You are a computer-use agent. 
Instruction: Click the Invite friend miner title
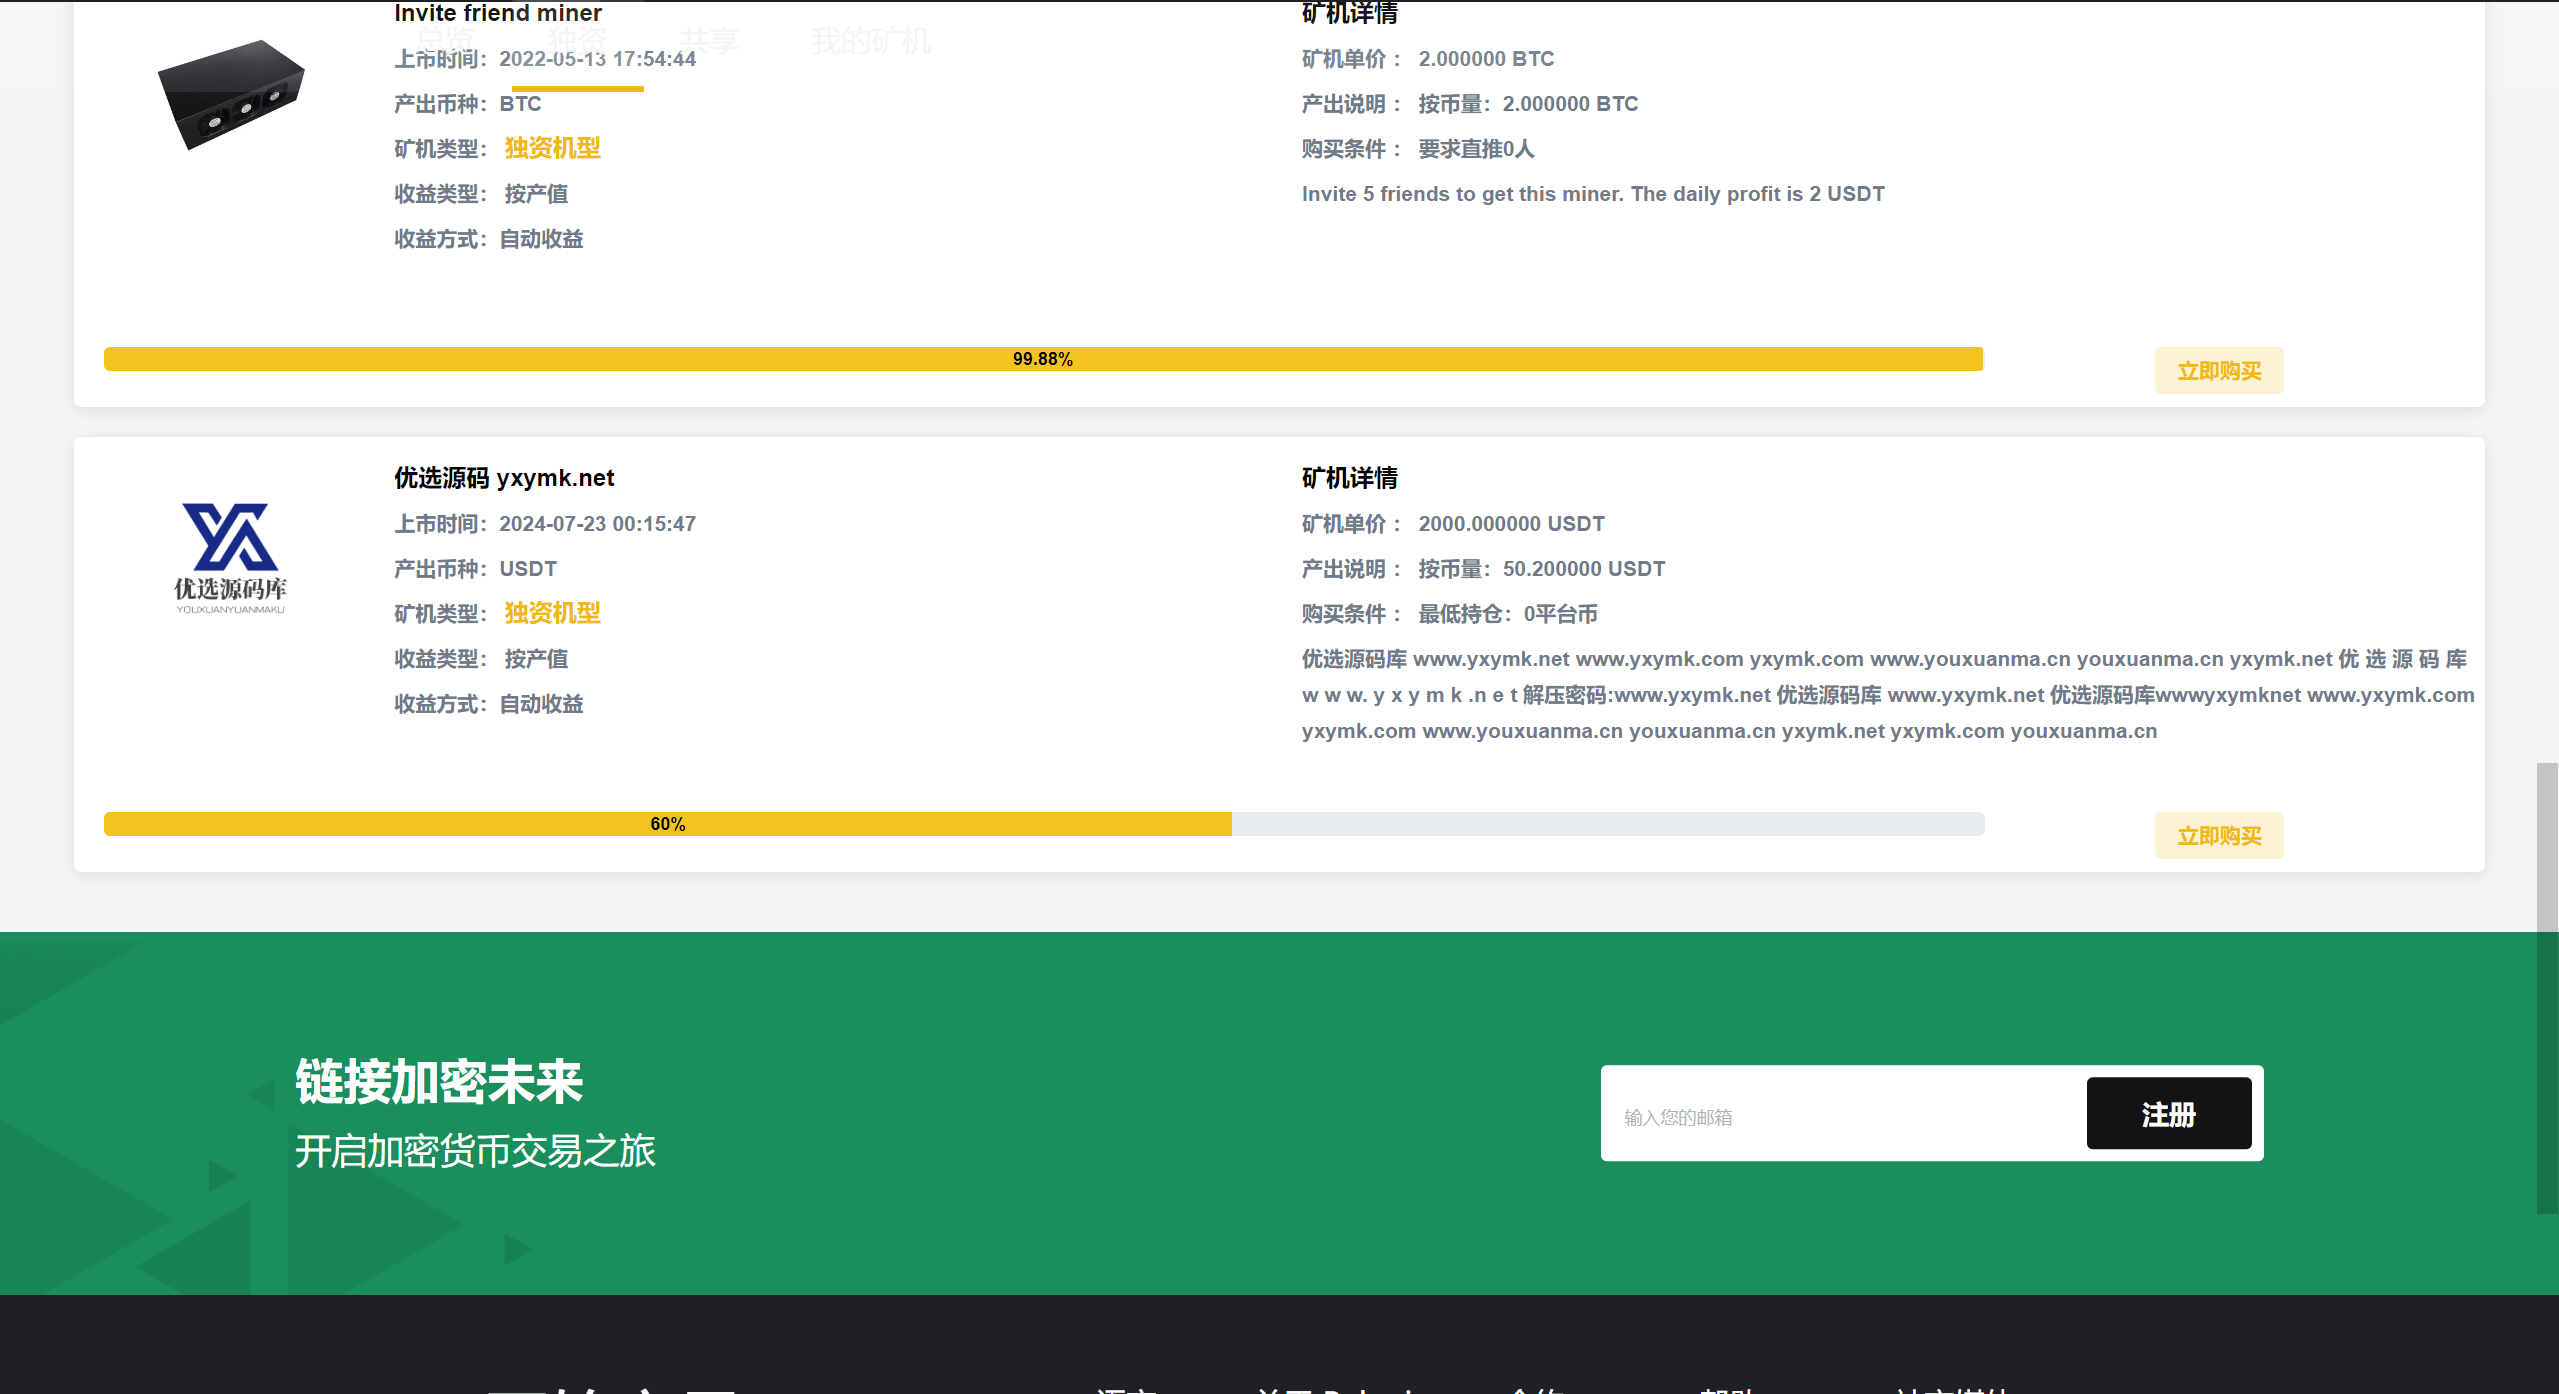[x=498, y=13]
